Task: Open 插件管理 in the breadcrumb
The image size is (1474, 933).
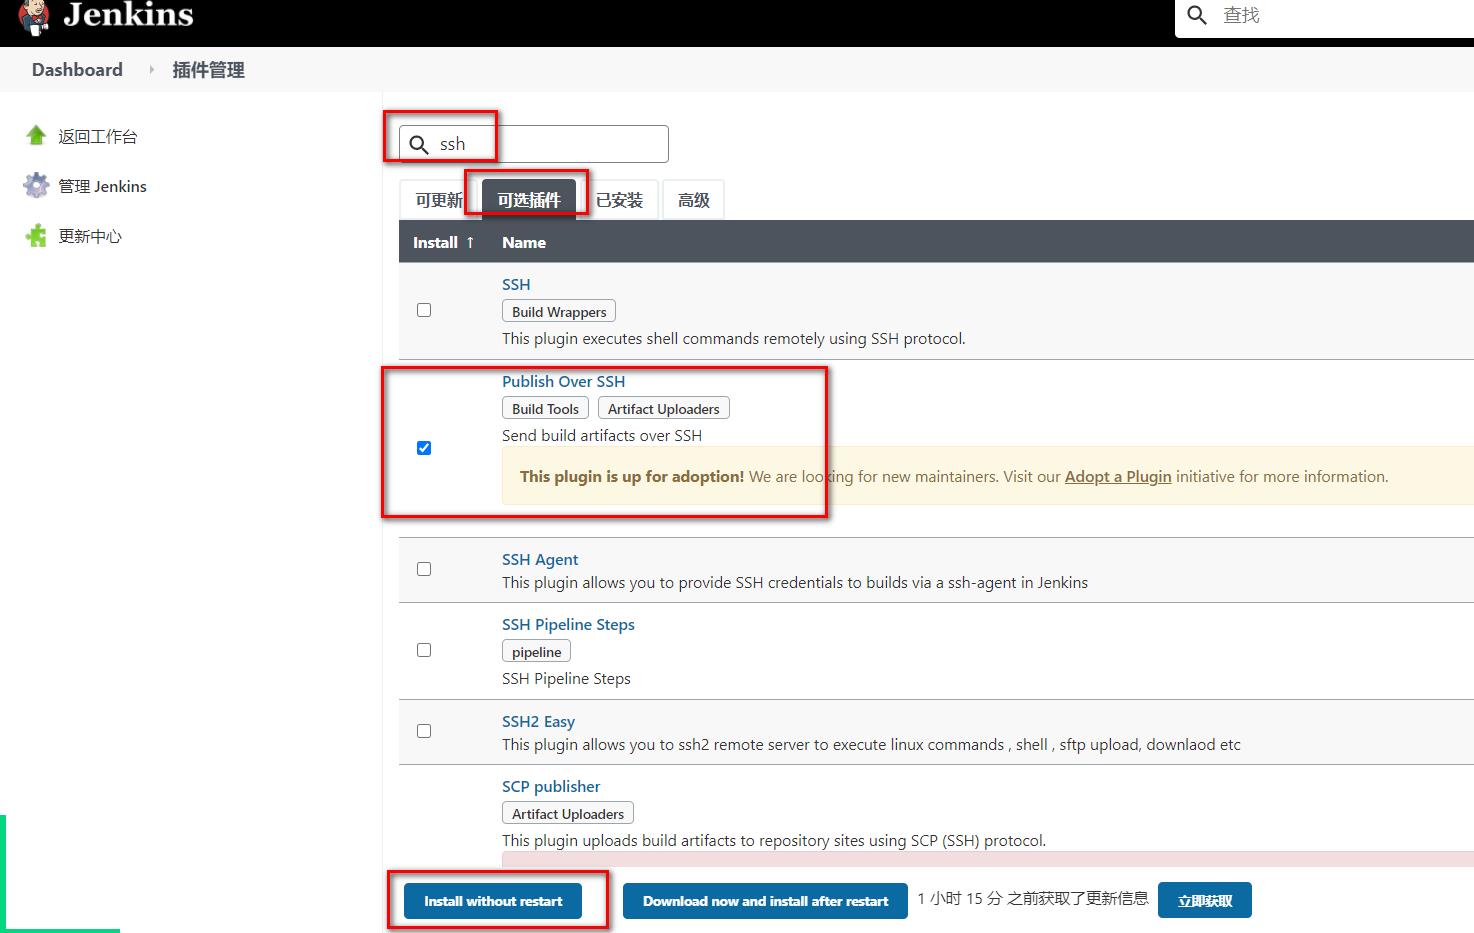Action: click(208, 70)
